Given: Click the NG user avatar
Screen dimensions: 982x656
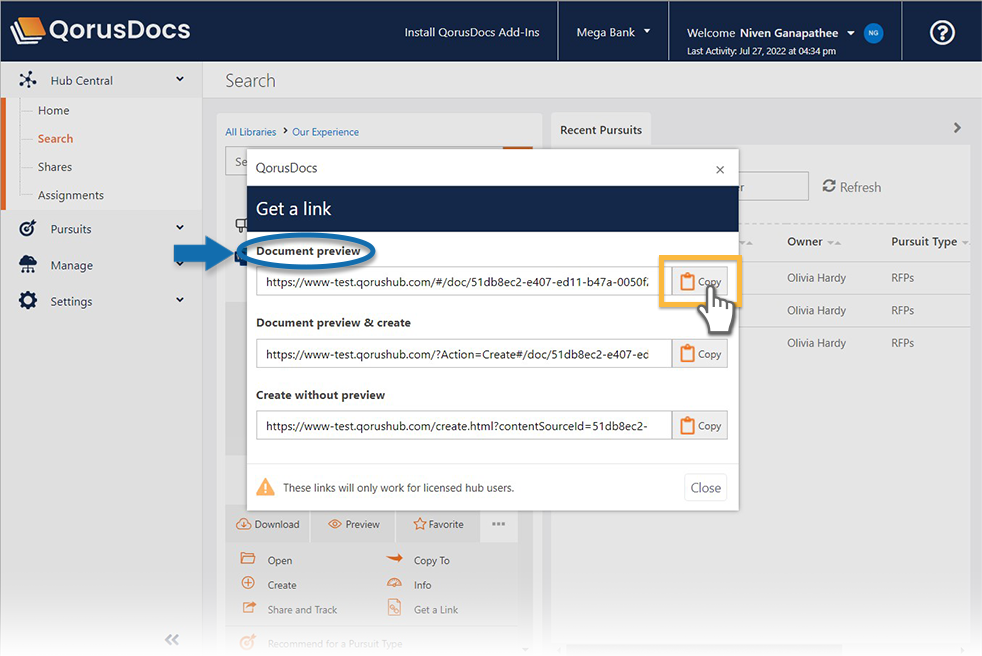Looking at the screenshot, I should click(x=873, y=33).
